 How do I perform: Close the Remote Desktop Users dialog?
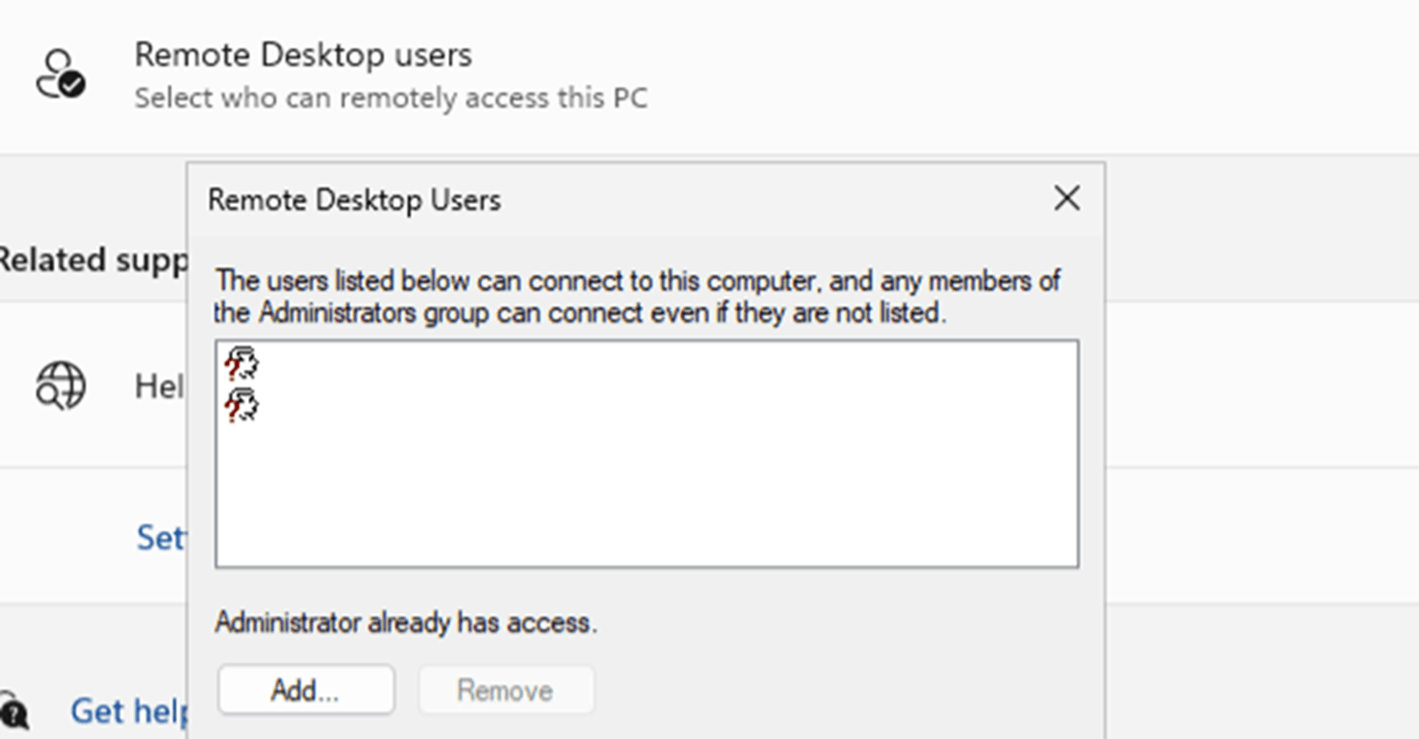pos(1067,198)
